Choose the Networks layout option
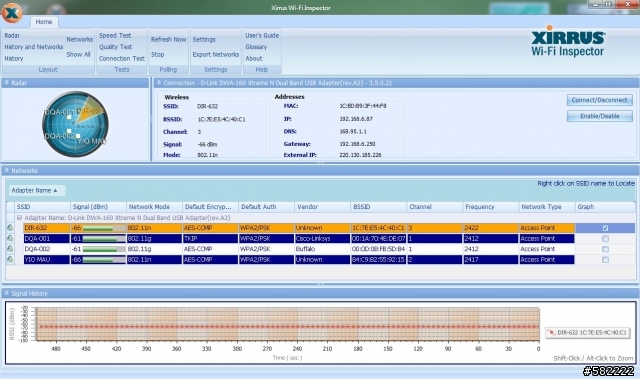The height and width of the screenshot is (379, 640). (79, 39)
